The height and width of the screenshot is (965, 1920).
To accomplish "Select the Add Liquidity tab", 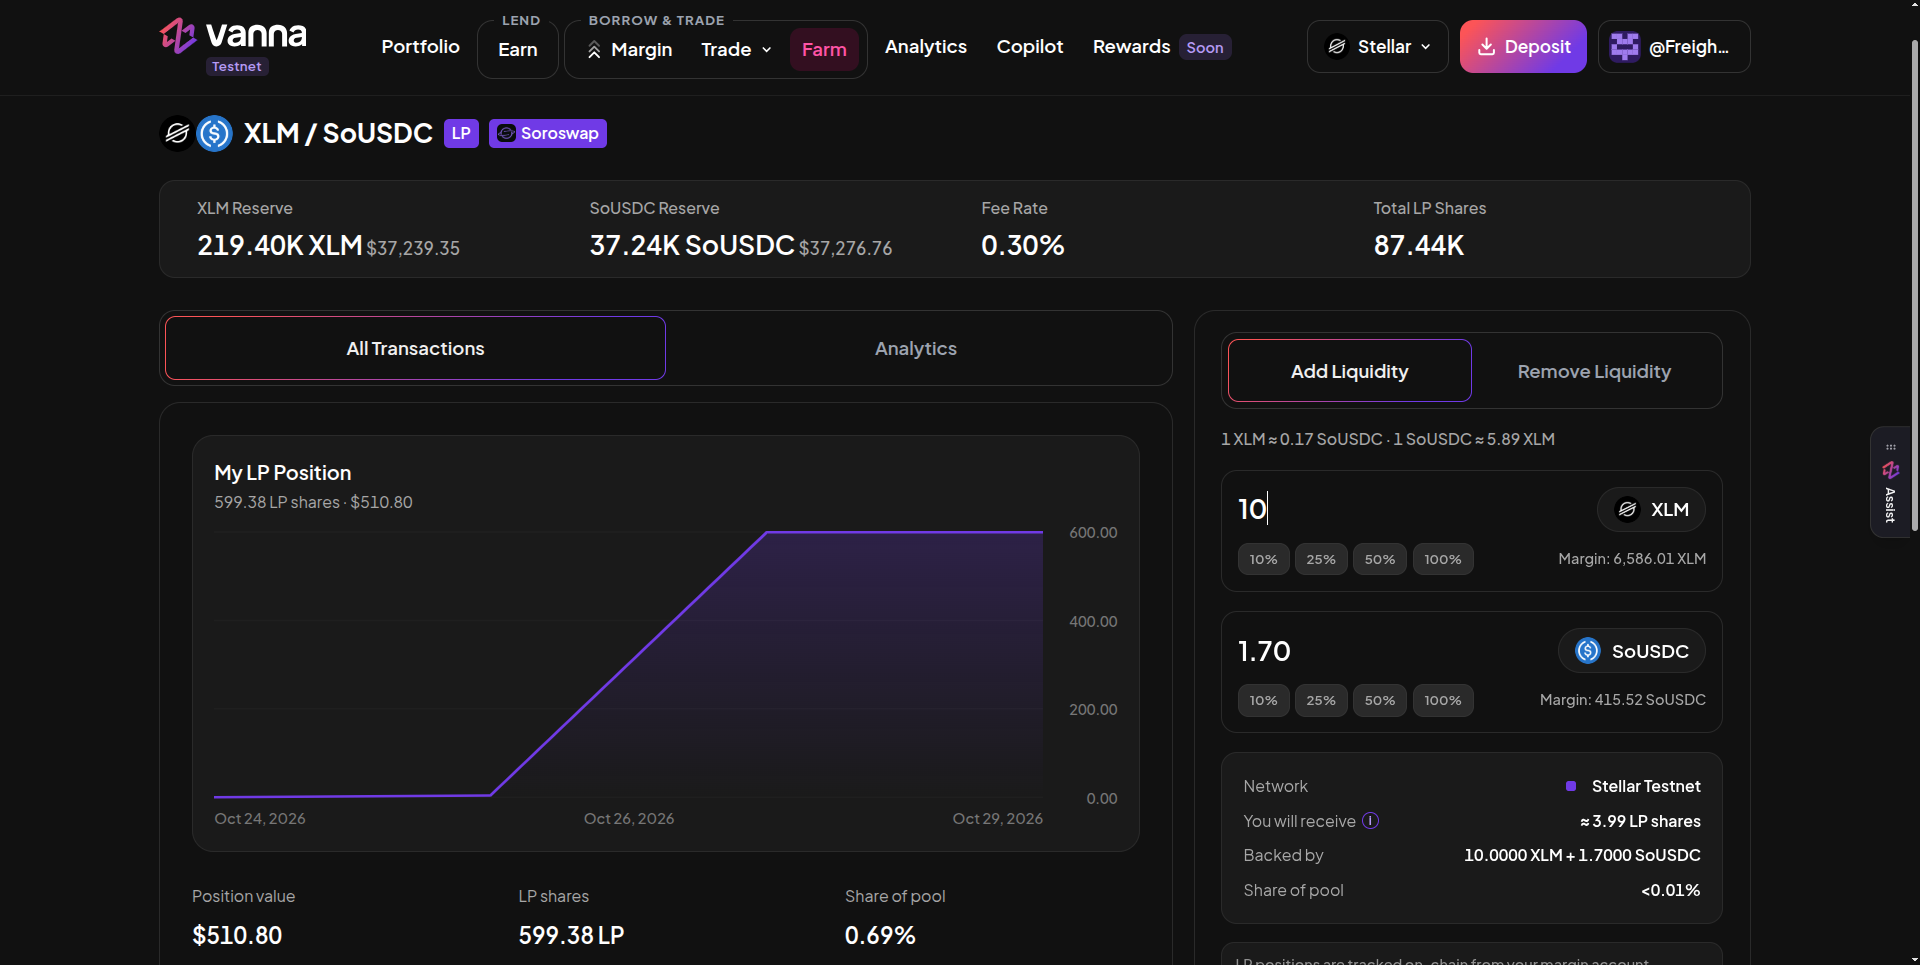I will pos(1349,371).
